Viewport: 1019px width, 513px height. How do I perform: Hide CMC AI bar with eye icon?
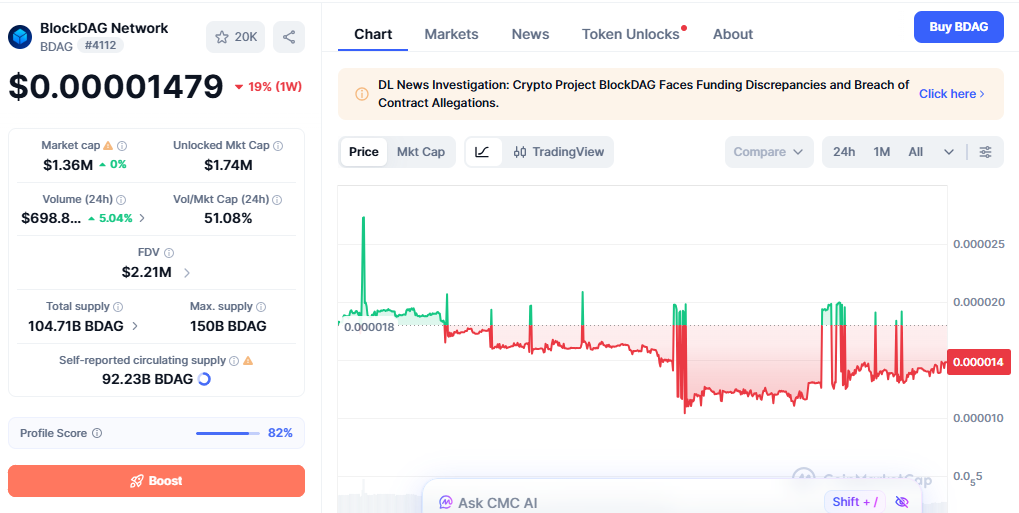click(902, 502)
